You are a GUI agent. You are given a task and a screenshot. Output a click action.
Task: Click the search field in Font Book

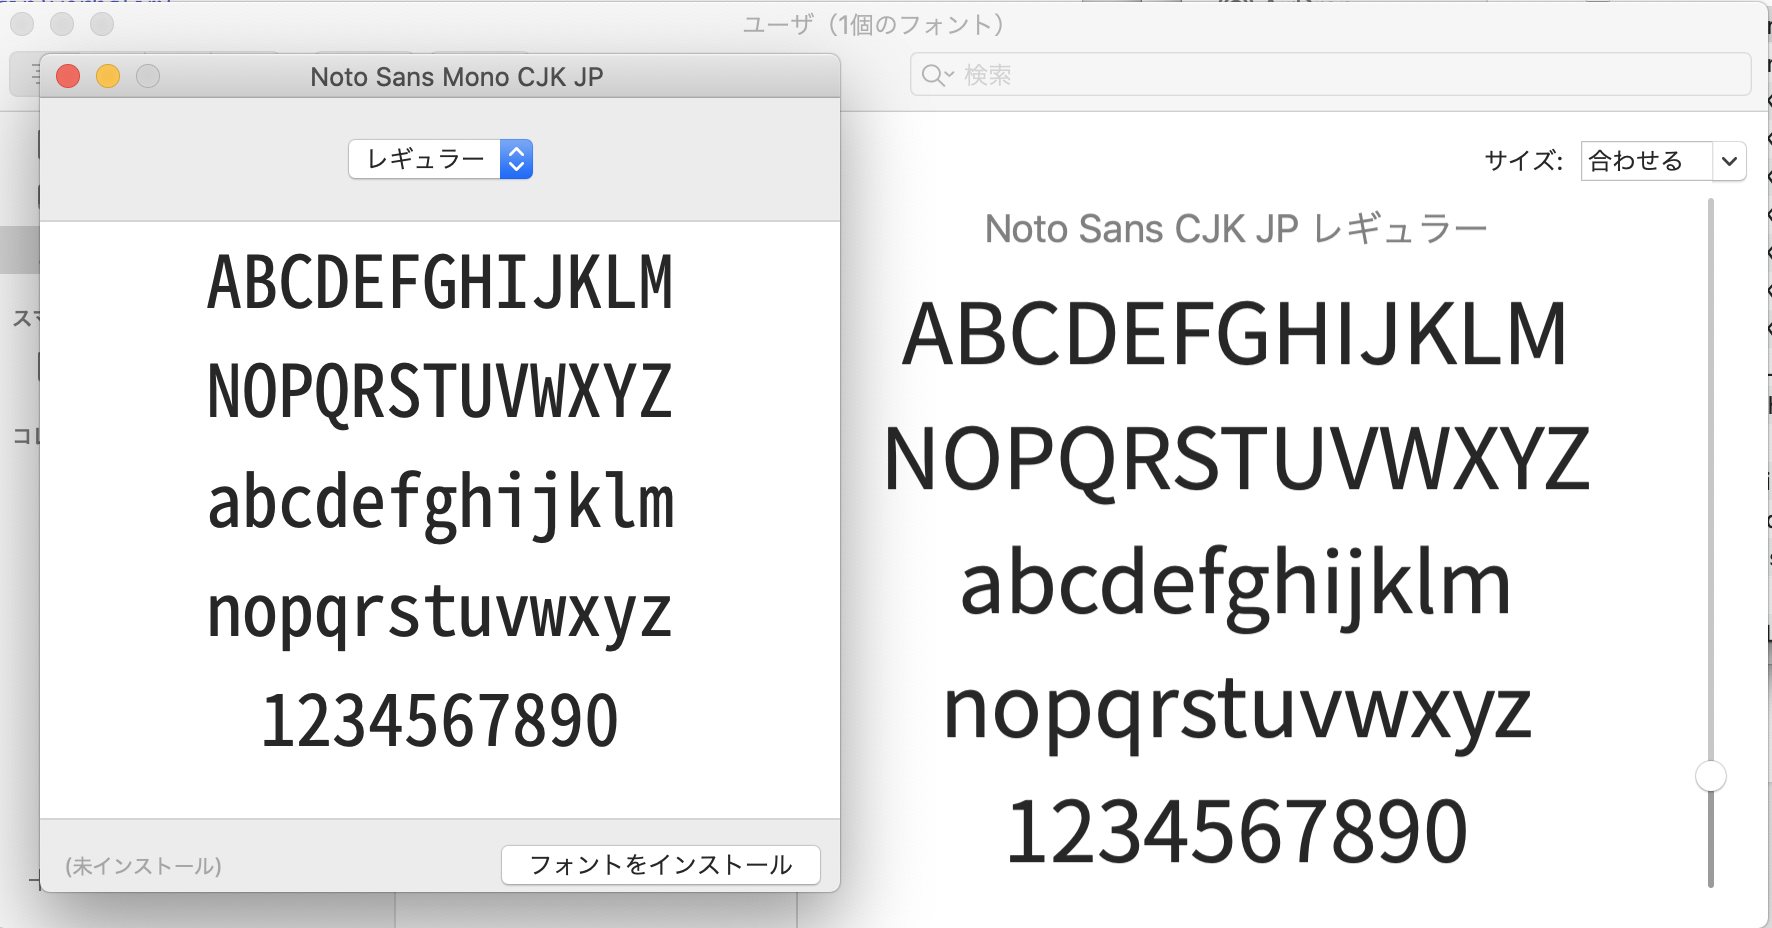point(1330,75)
